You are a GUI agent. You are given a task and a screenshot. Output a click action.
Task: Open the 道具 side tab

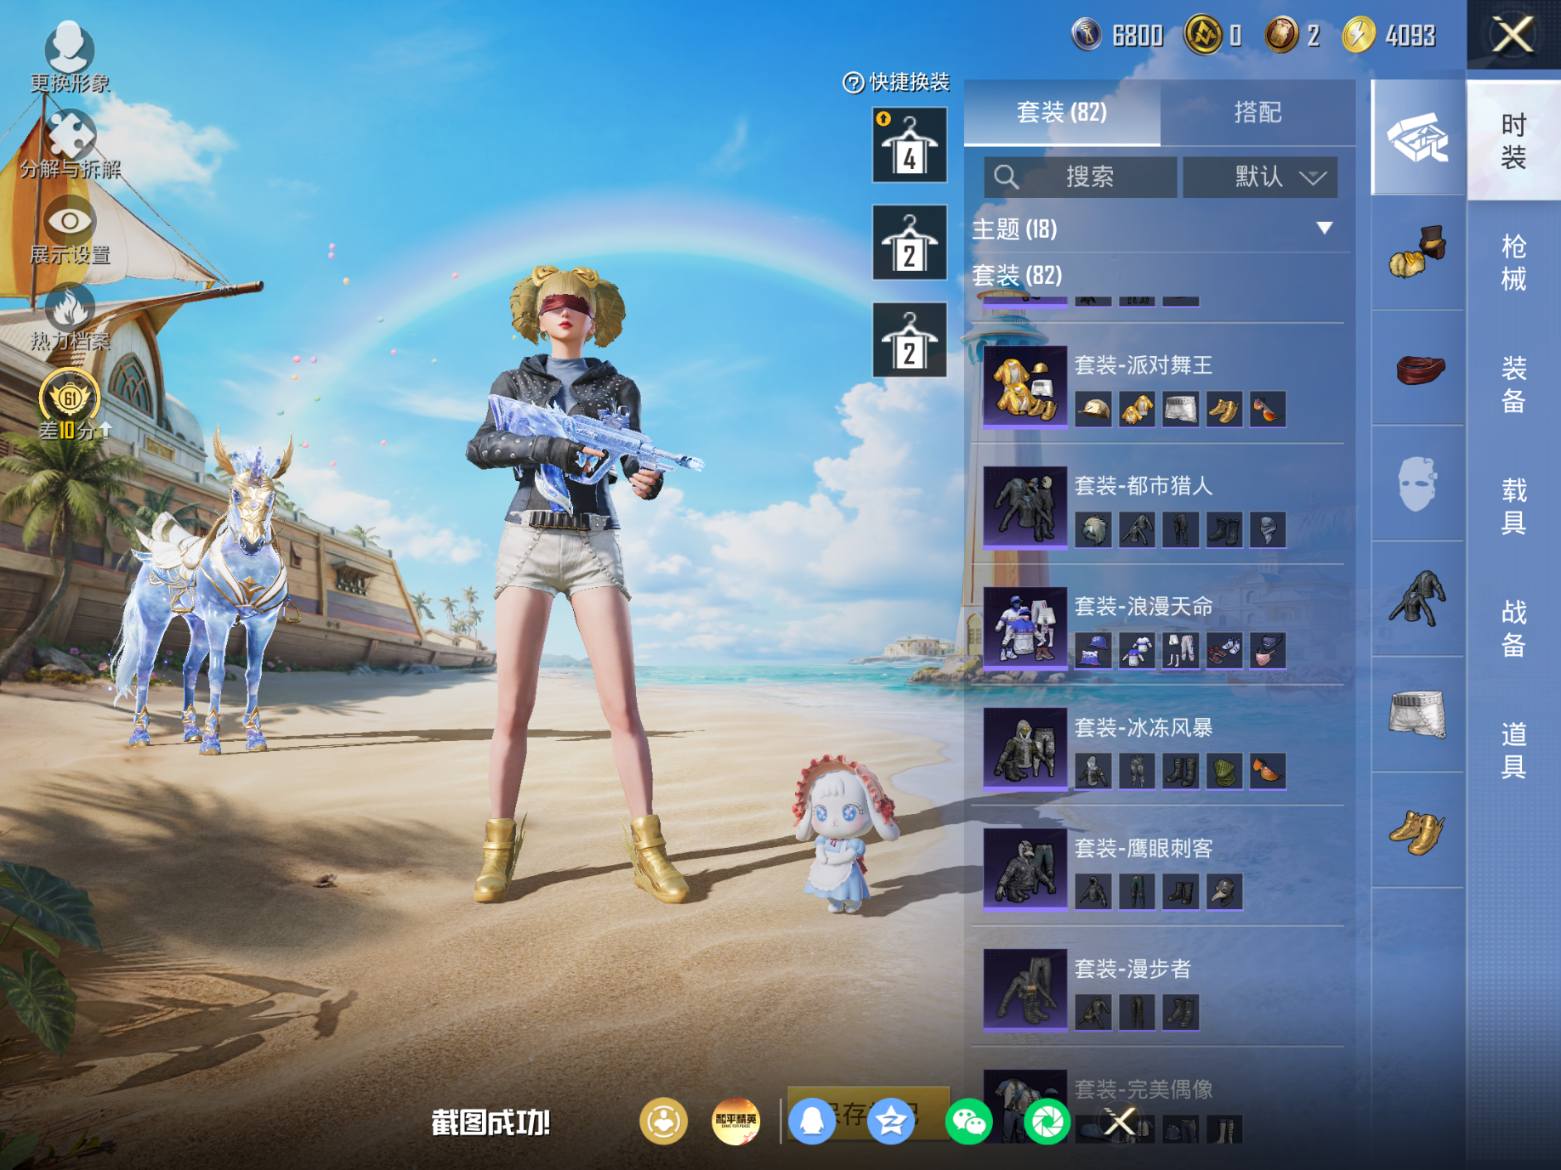coord(1513,750)
